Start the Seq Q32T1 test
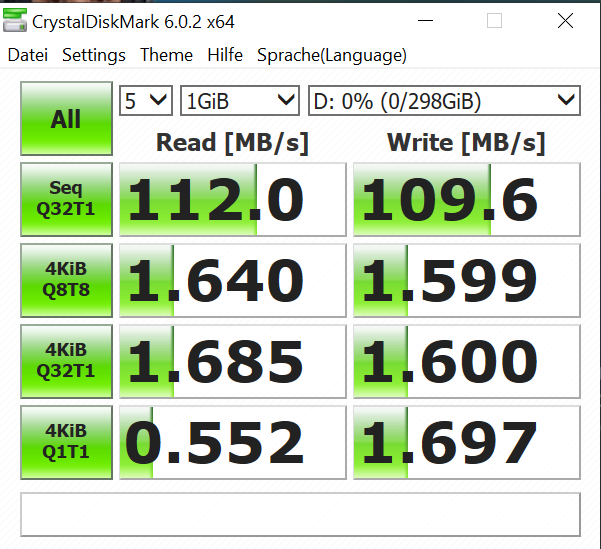The image size is (601, 549). tap(66, 199)
